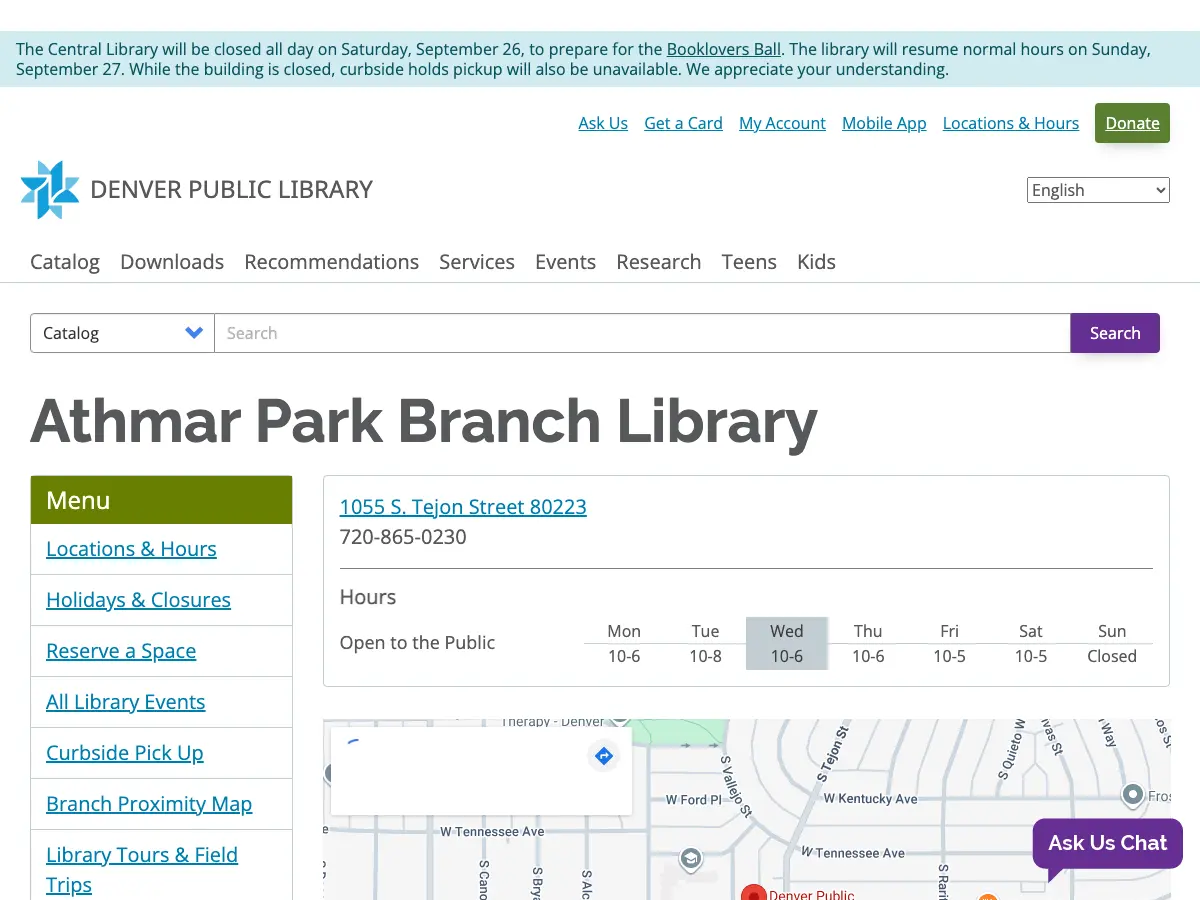Click the red Denver Public Library map pin
This screenshot has height=900, width=1200.
click(x=753, y=893)
